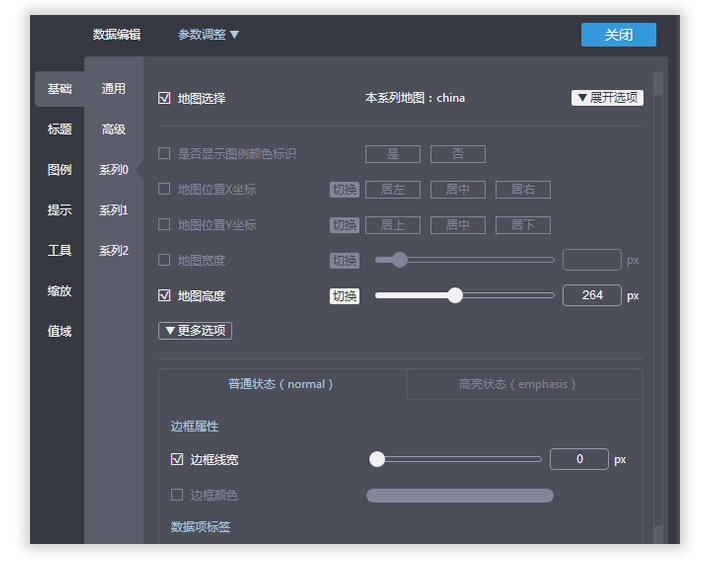710x562 pixels.
Task: Open the 系列2 sub-tab
Action: [114, 250]
